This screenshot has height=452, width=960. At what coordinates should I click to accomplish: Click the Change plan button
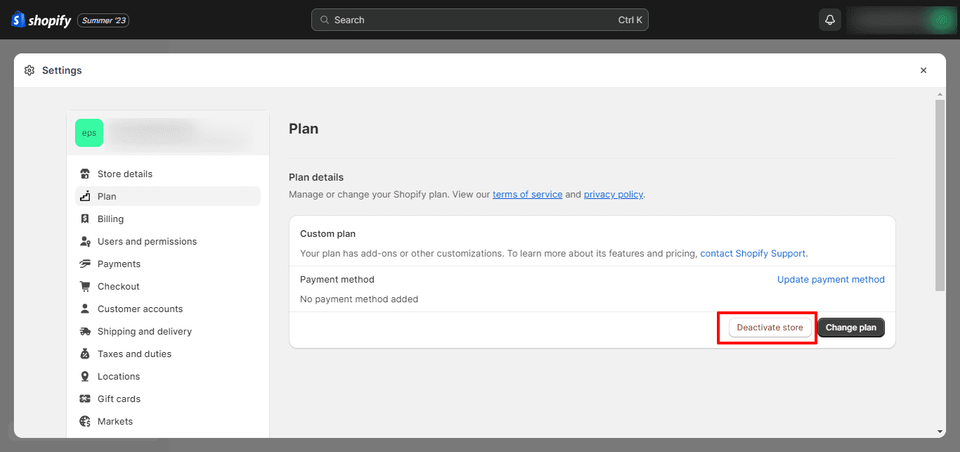pyautogui.click(x=851, y=328)
